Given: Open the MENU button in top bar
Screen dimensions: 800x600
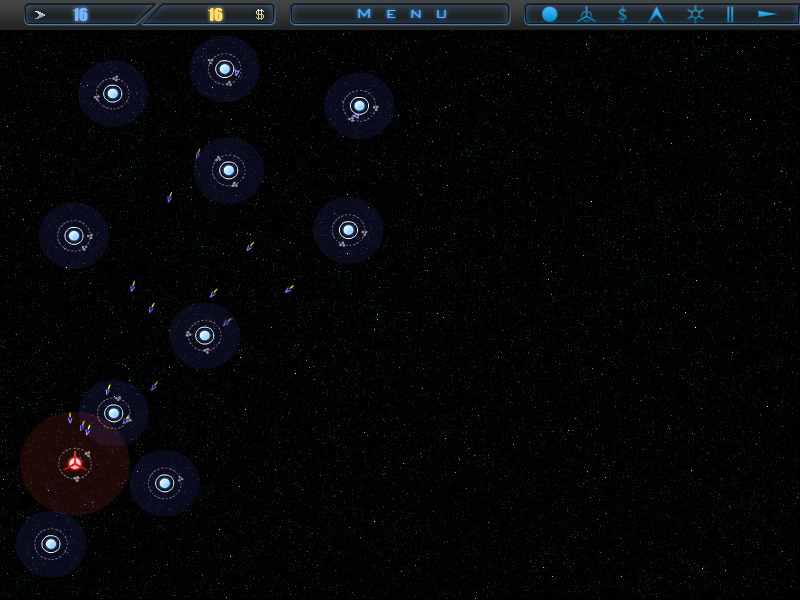Looking at the screenshot, I should [400, 14].
